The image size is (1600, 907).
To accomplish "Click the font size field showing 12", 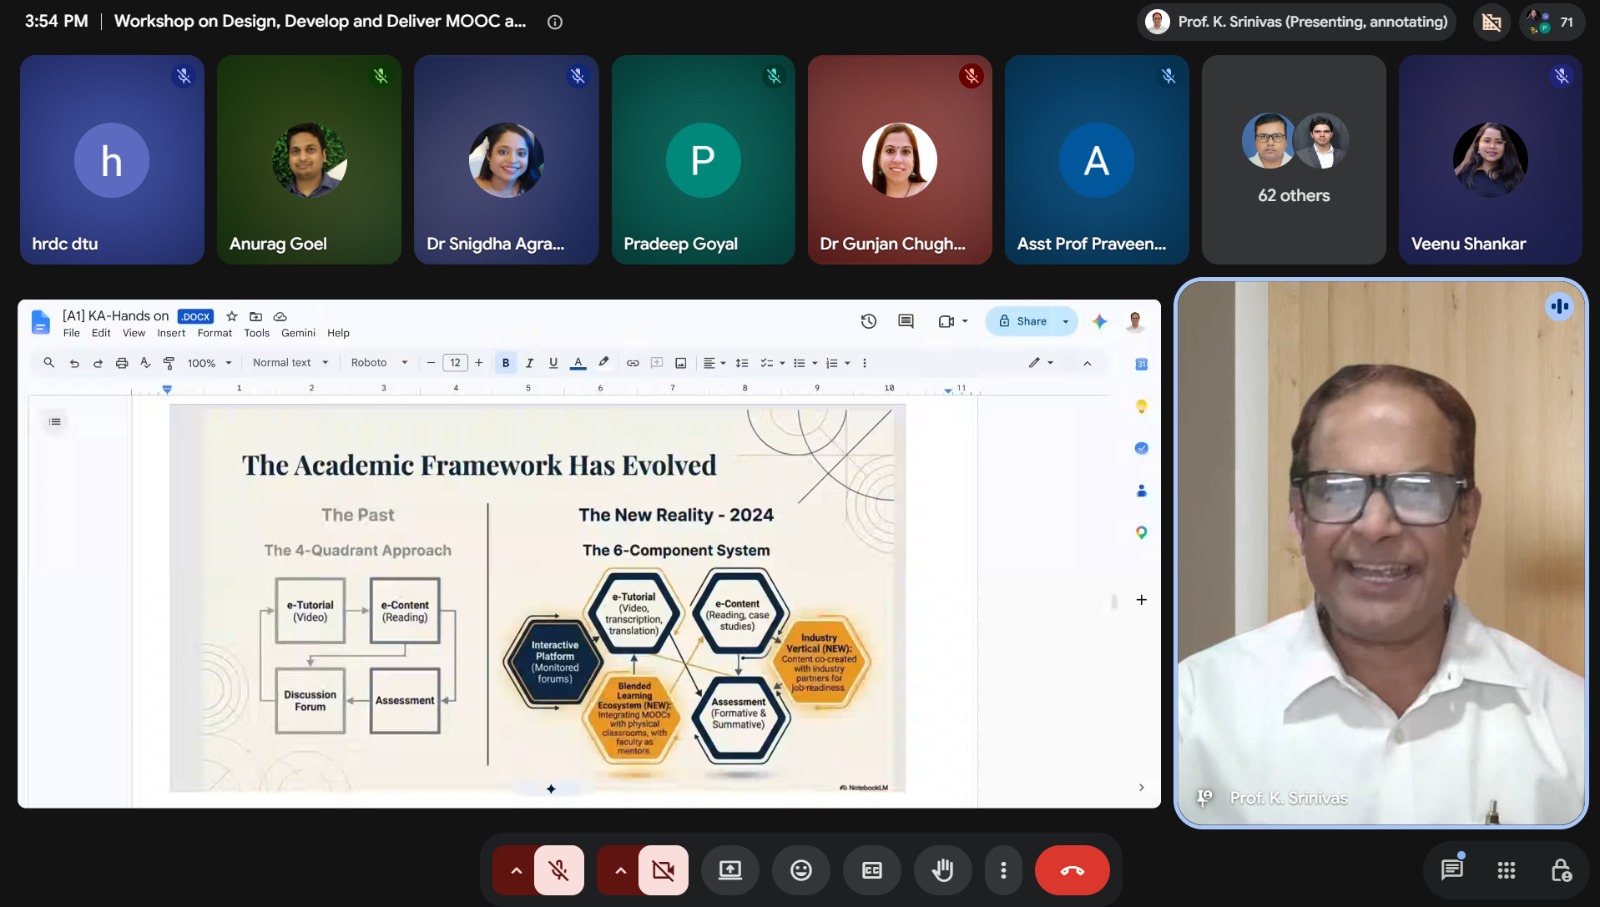I will click(x=455, y=363).
